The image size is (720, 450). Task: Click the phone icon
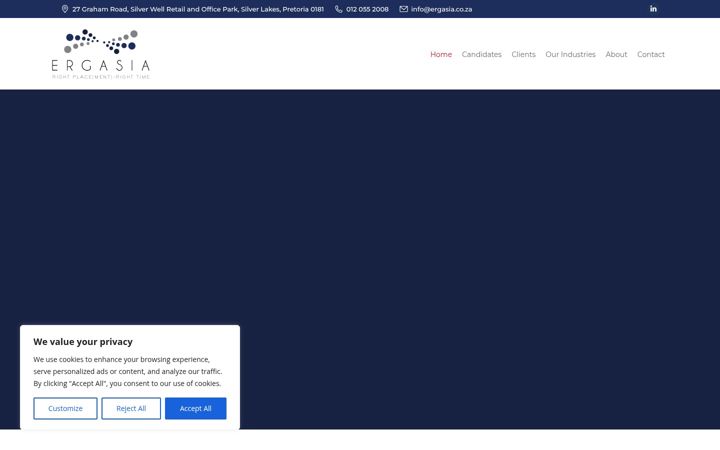[338, 9]
